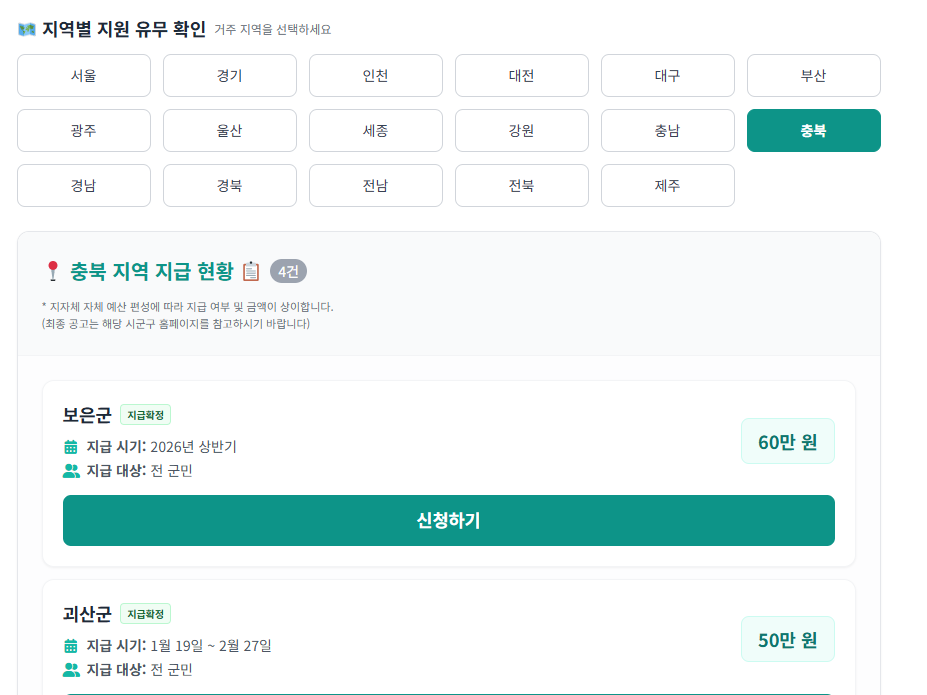Click the 50만 원 amount badge
Screen dimensions: 927x695
[788, 640]
